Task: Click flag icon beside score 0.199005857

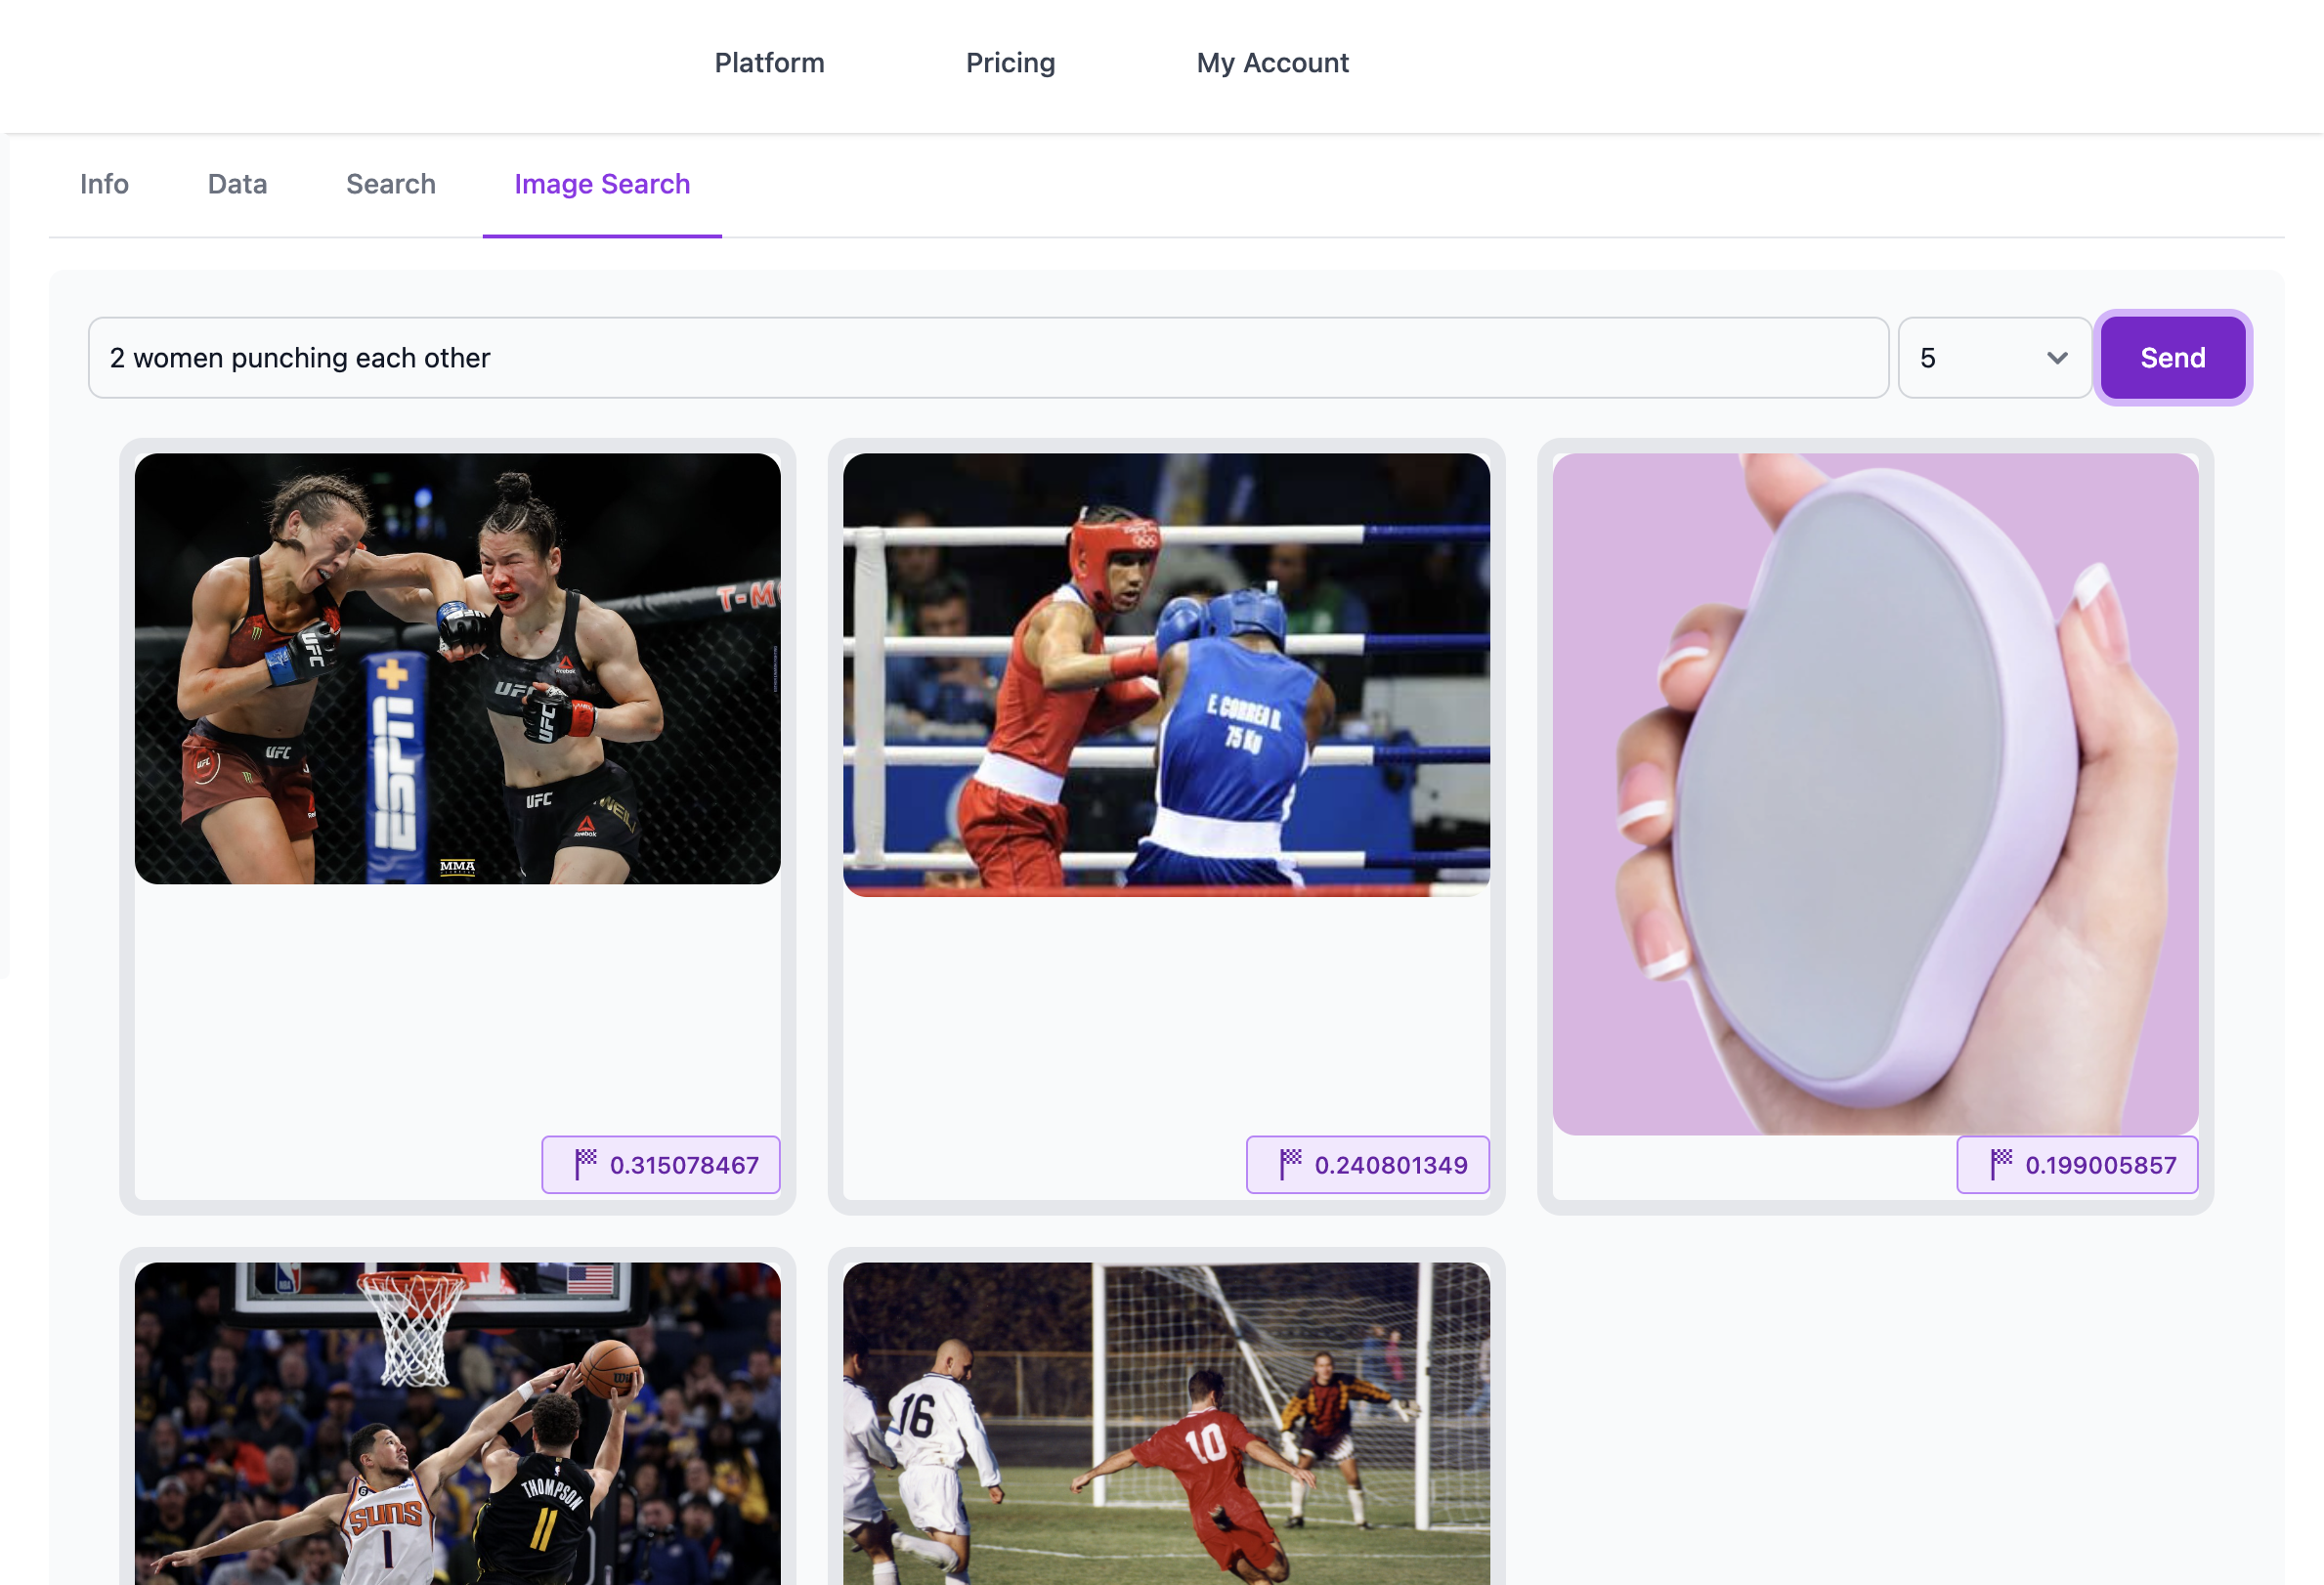Action: 2000,1164
